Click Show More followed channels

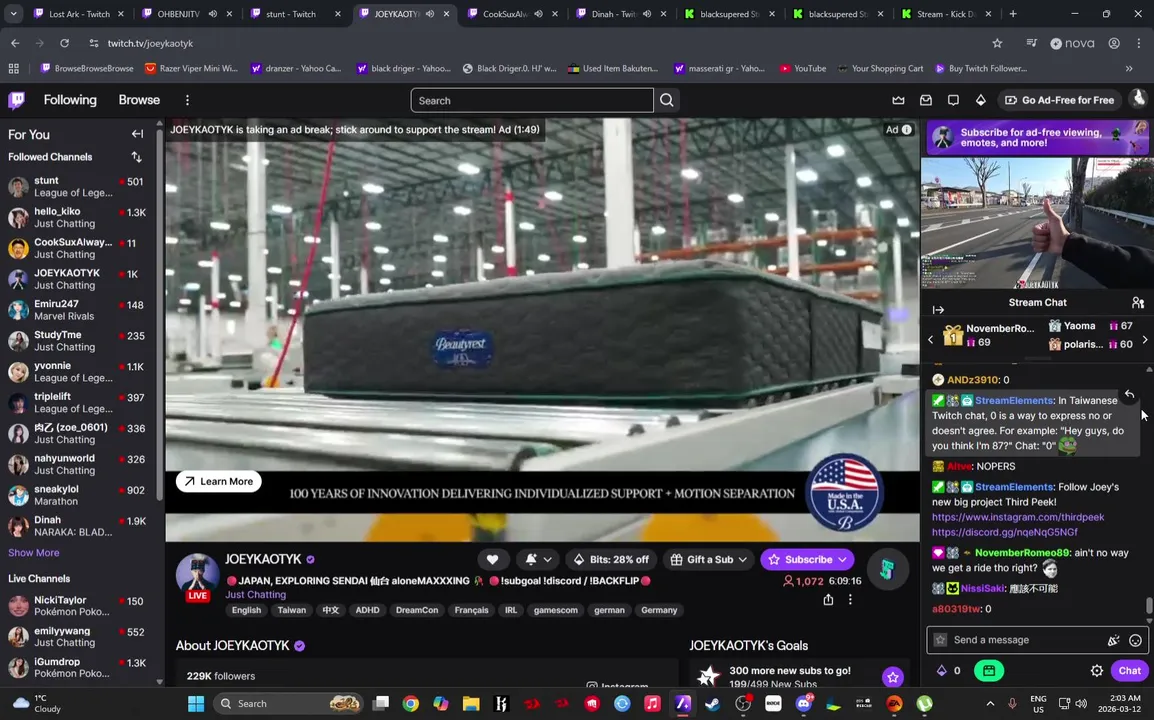(x=34, y=553)
